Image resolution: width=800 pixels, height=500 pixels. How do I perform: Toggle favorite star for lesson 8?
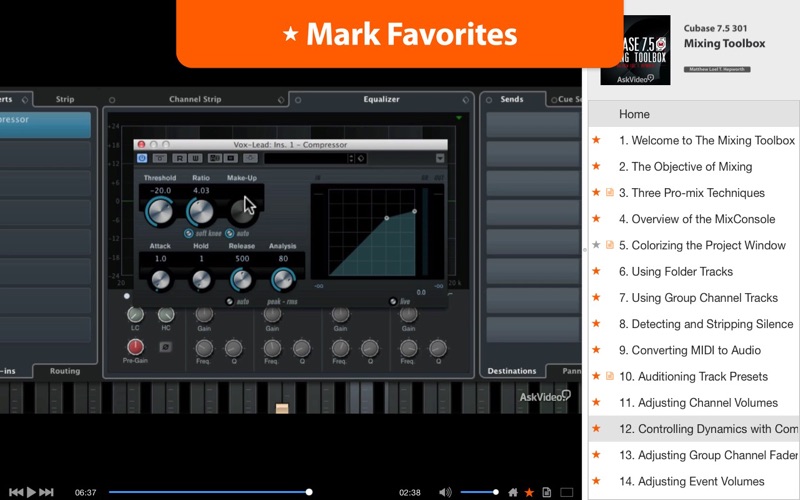(596, 323)
